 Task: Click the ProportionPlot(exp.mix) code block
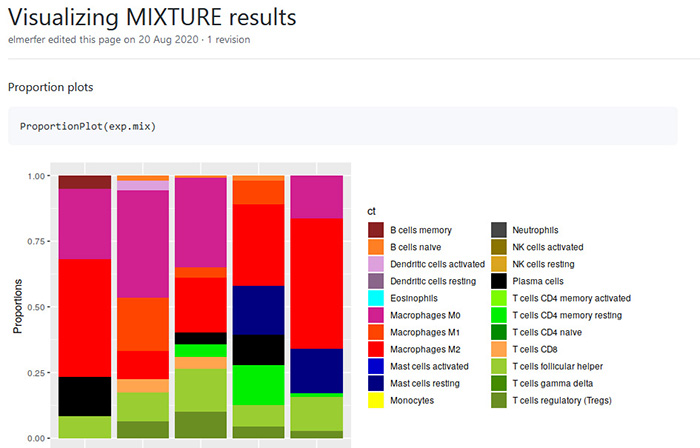point(342,126)
